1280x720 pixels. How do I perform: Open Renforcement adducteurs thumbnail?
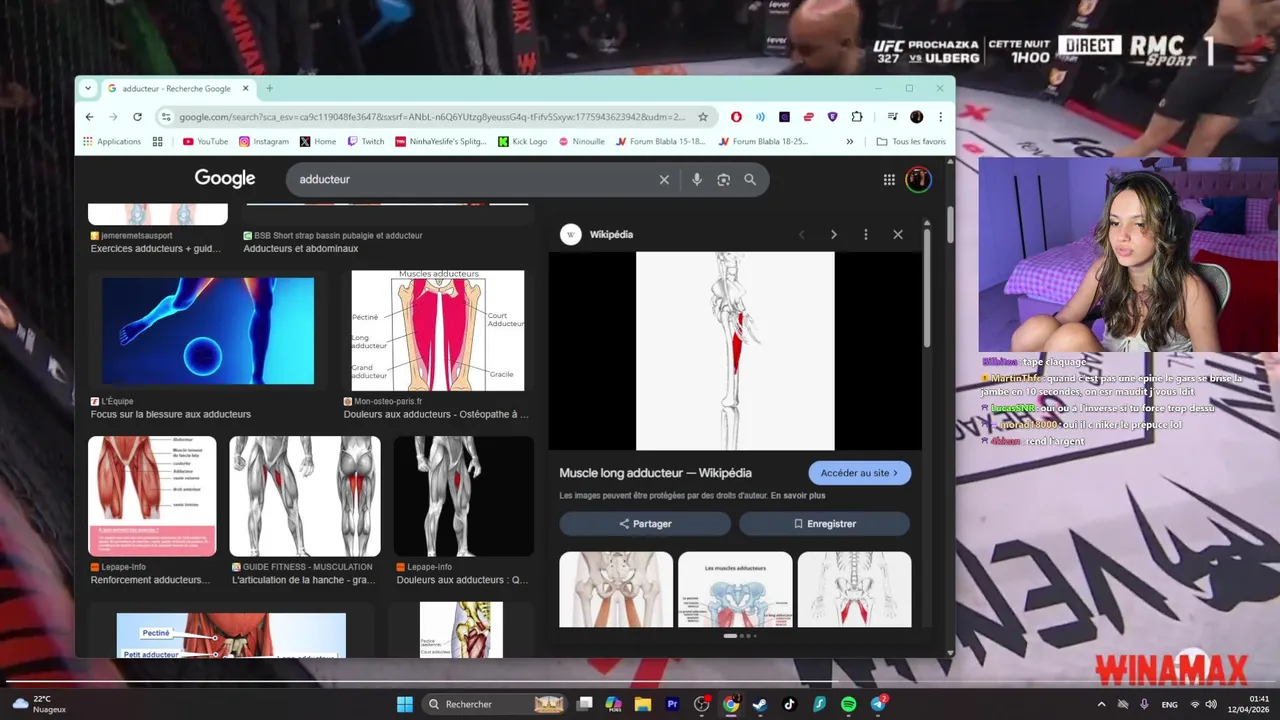tap(152, 496)
